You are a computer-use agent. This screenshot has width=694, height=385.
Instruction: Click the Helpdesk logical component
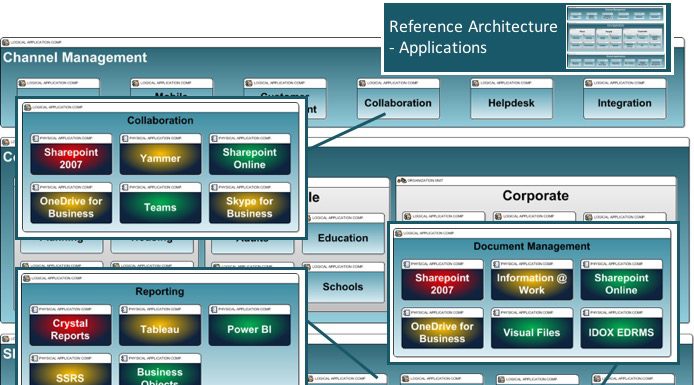pyautogui.click(x=511, y=99)
